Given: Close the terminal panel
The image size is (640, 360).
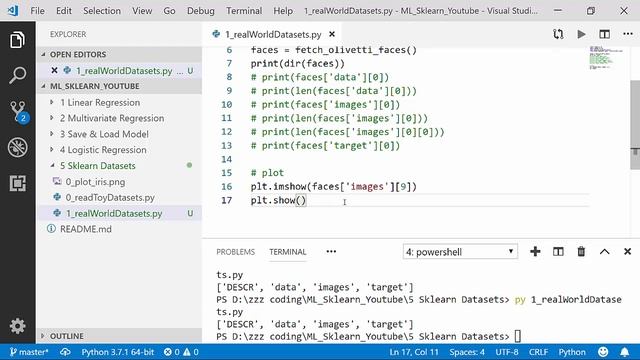Looking at the screenshot, I should pos(627,251).
